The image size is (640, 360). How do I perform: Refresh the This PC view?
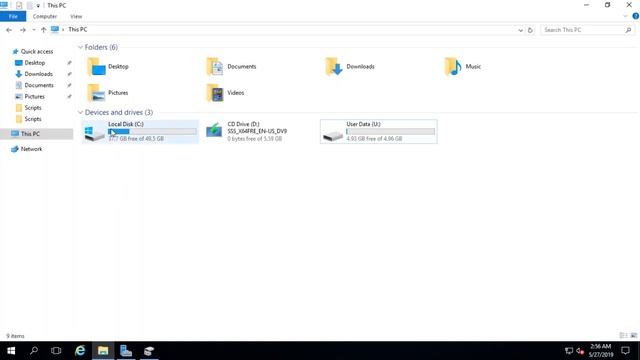tap(530, 30)
